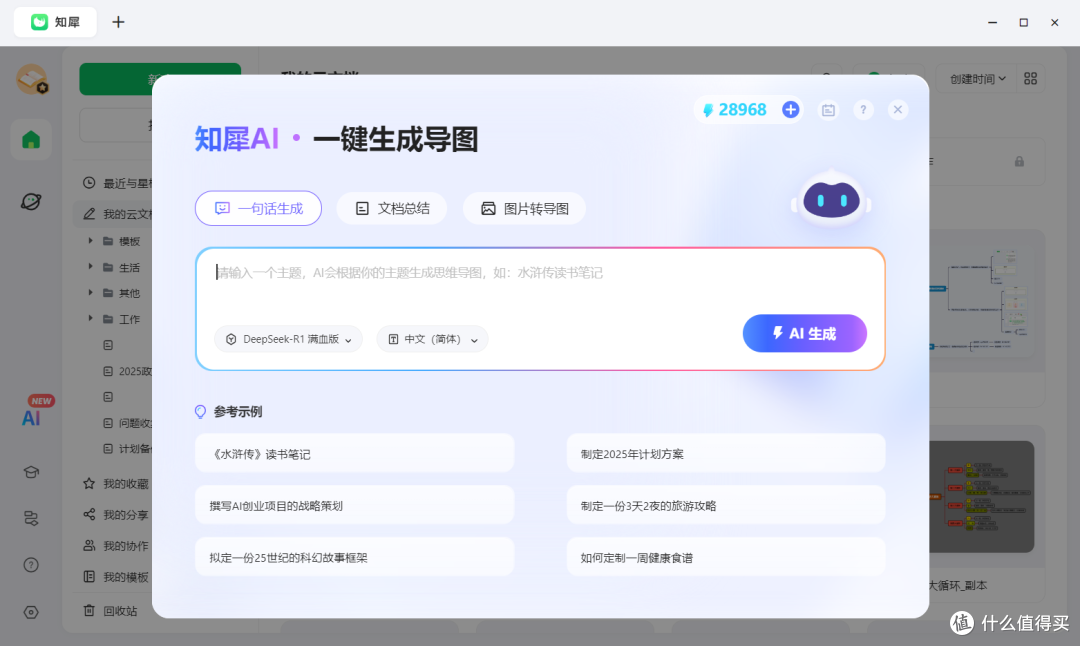Open the 创建时间 sort dropdown
This screenshot has height=646, width=1080.
pos(978,79)
